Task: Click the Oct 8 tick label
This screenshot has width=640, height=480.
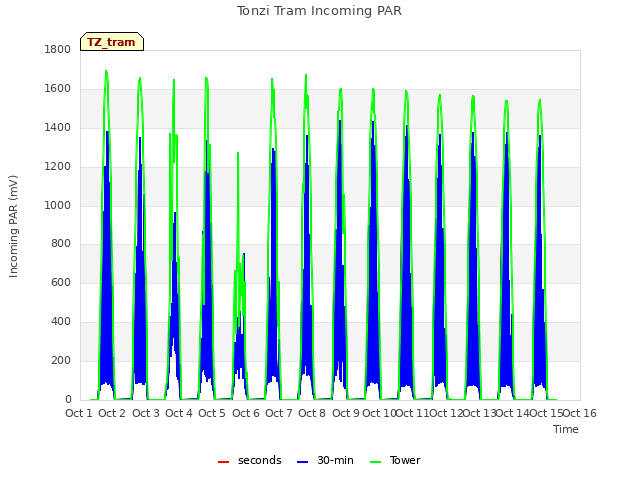Action: click(312, 413)
